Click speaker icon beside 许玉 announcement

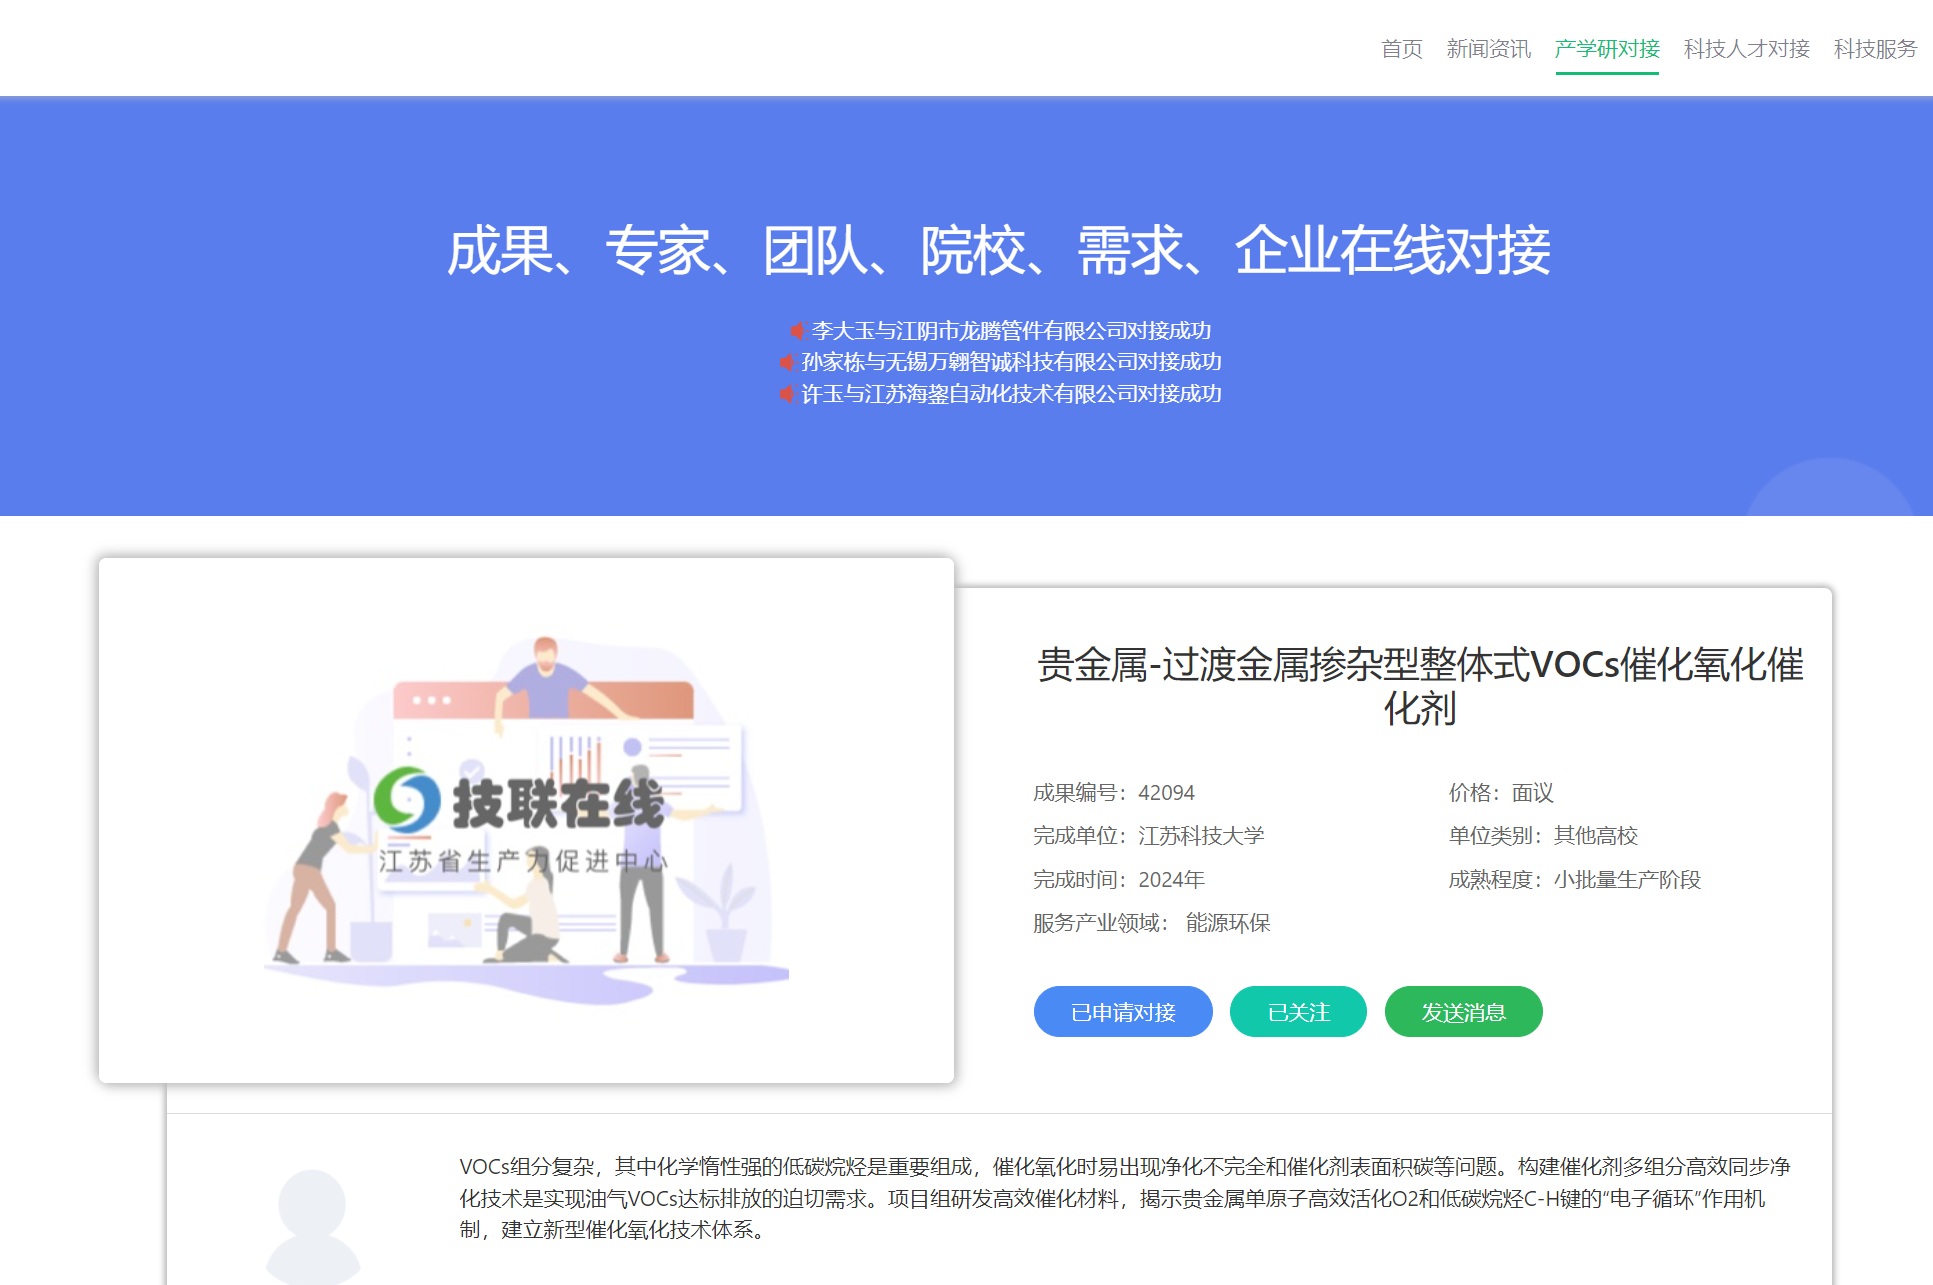point(787,394)
